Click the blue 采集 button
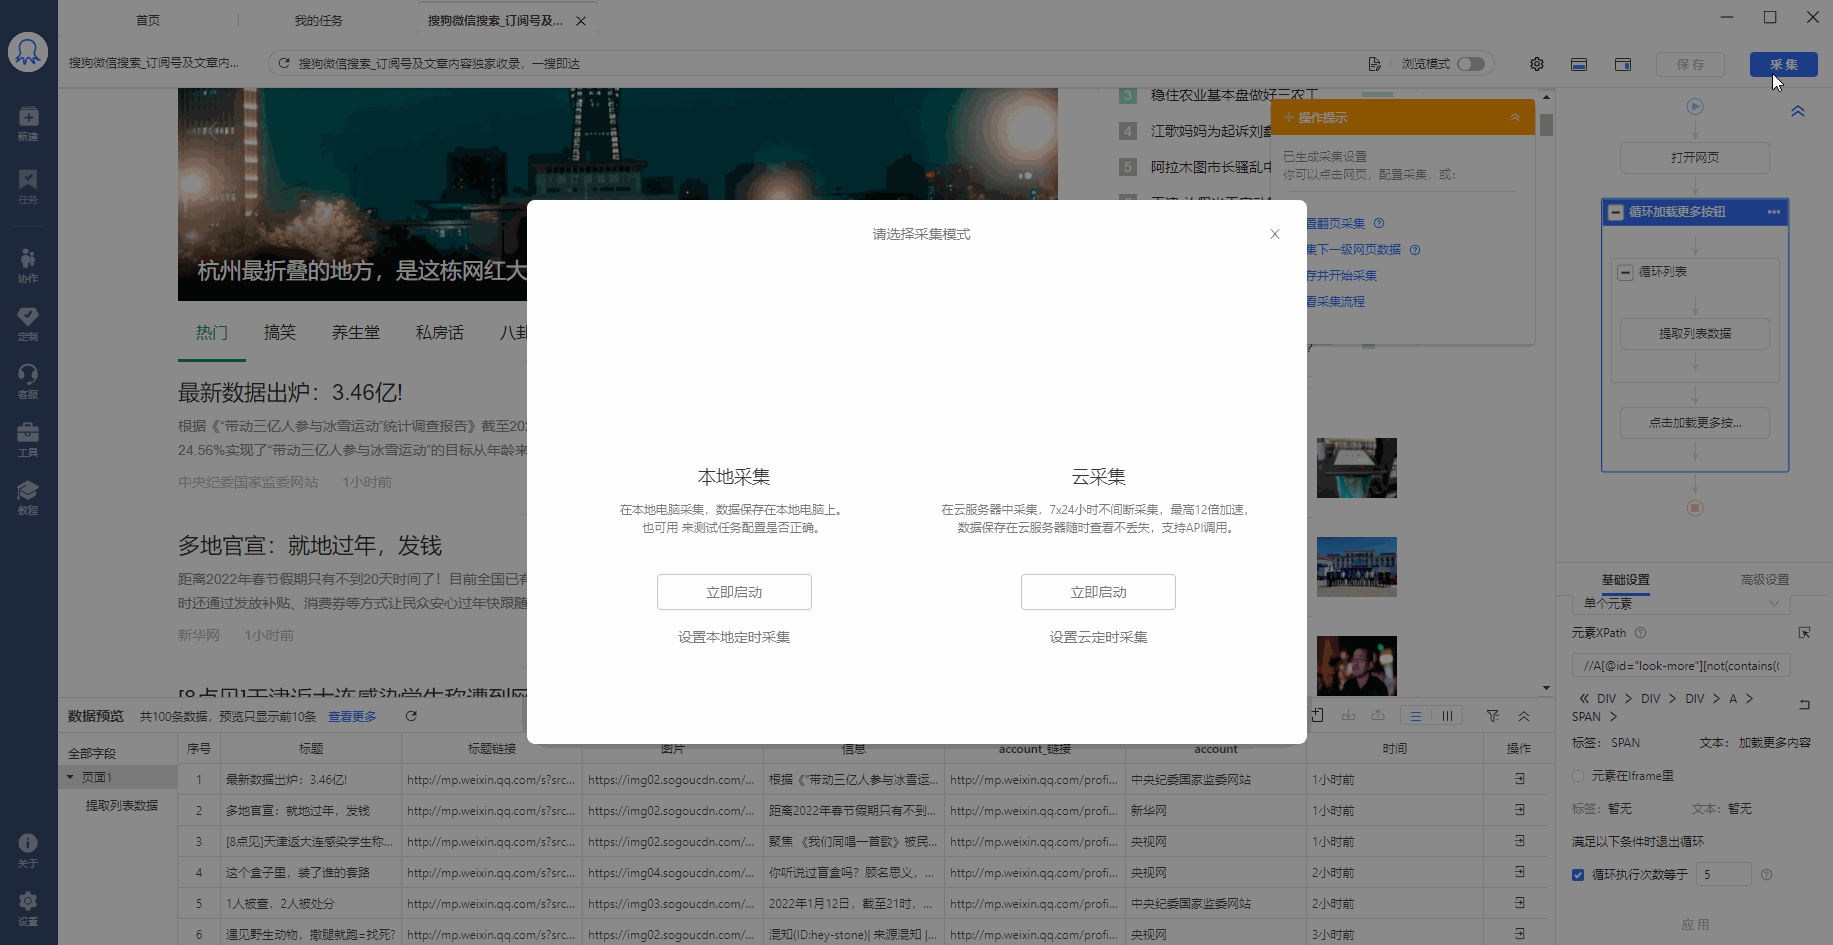The width and height of the screenshot is (1833, 945). [1784, 64]
